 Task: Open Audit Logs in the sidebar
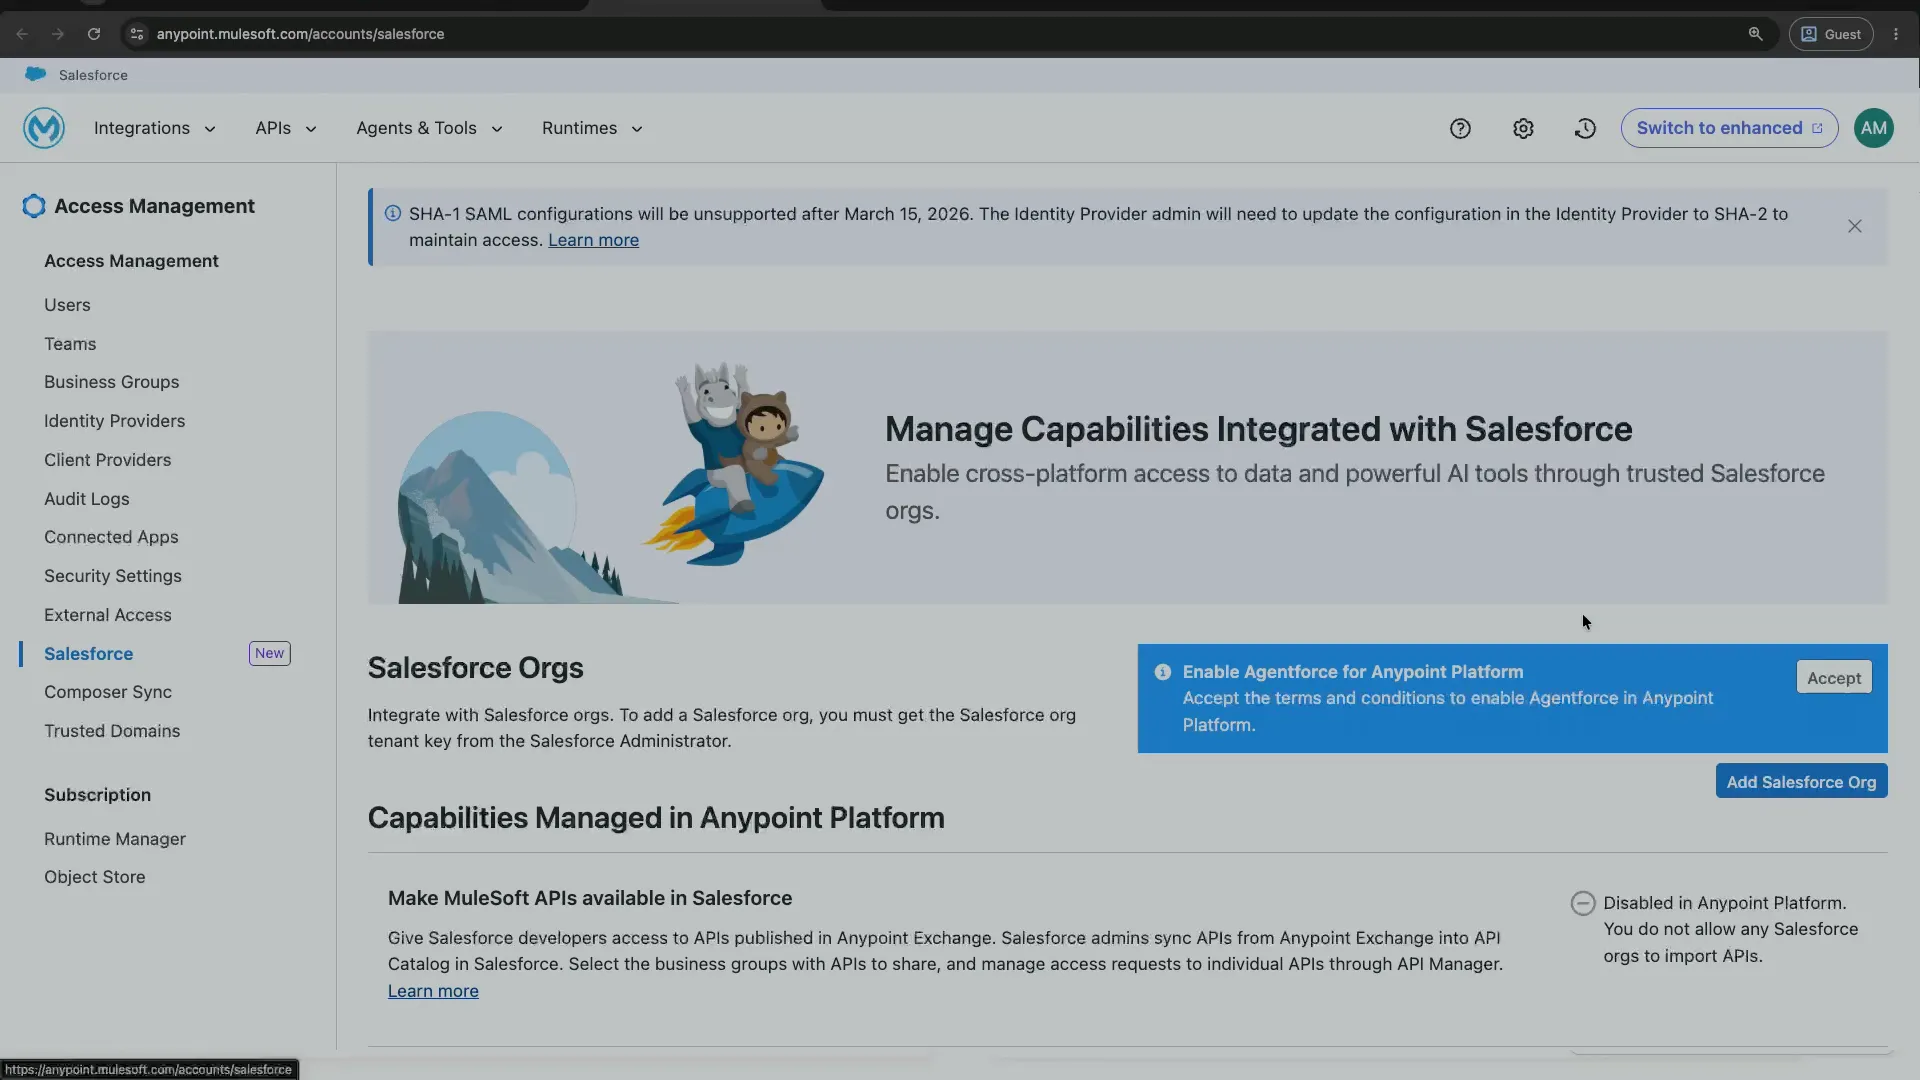click(x=86, y=499)
